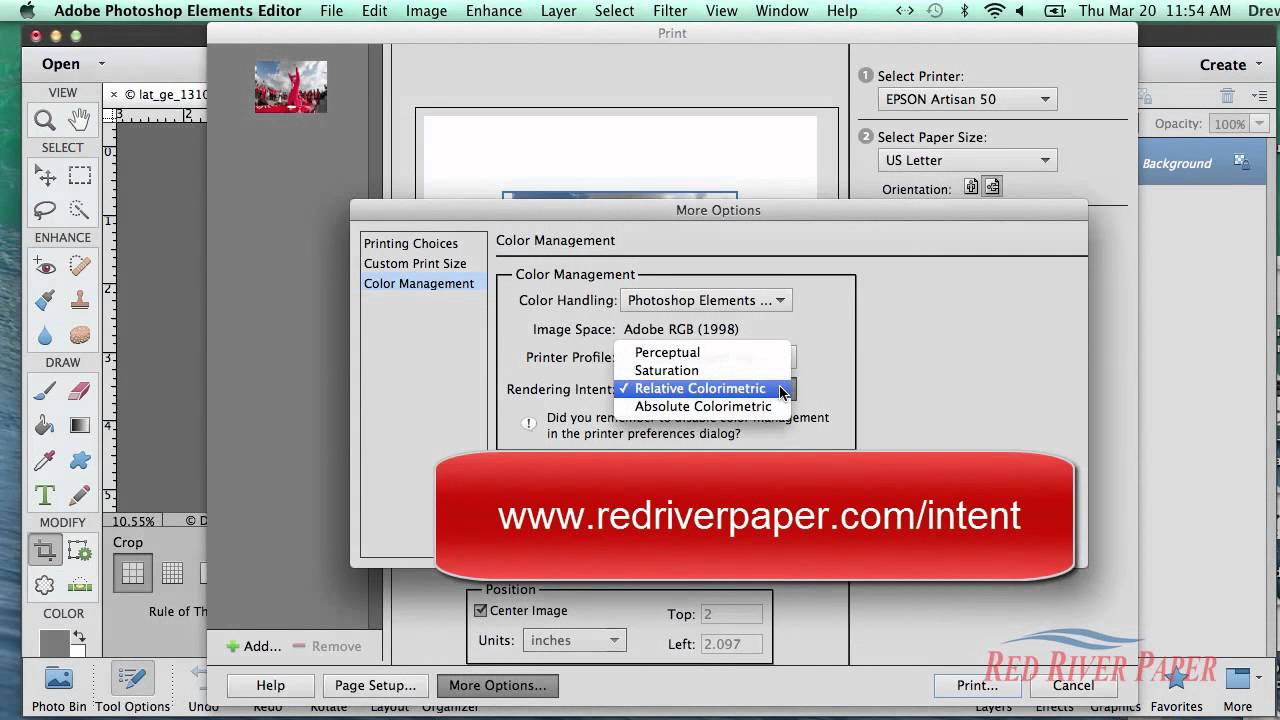
Task: Set portrait orientation
Action: 971,187
